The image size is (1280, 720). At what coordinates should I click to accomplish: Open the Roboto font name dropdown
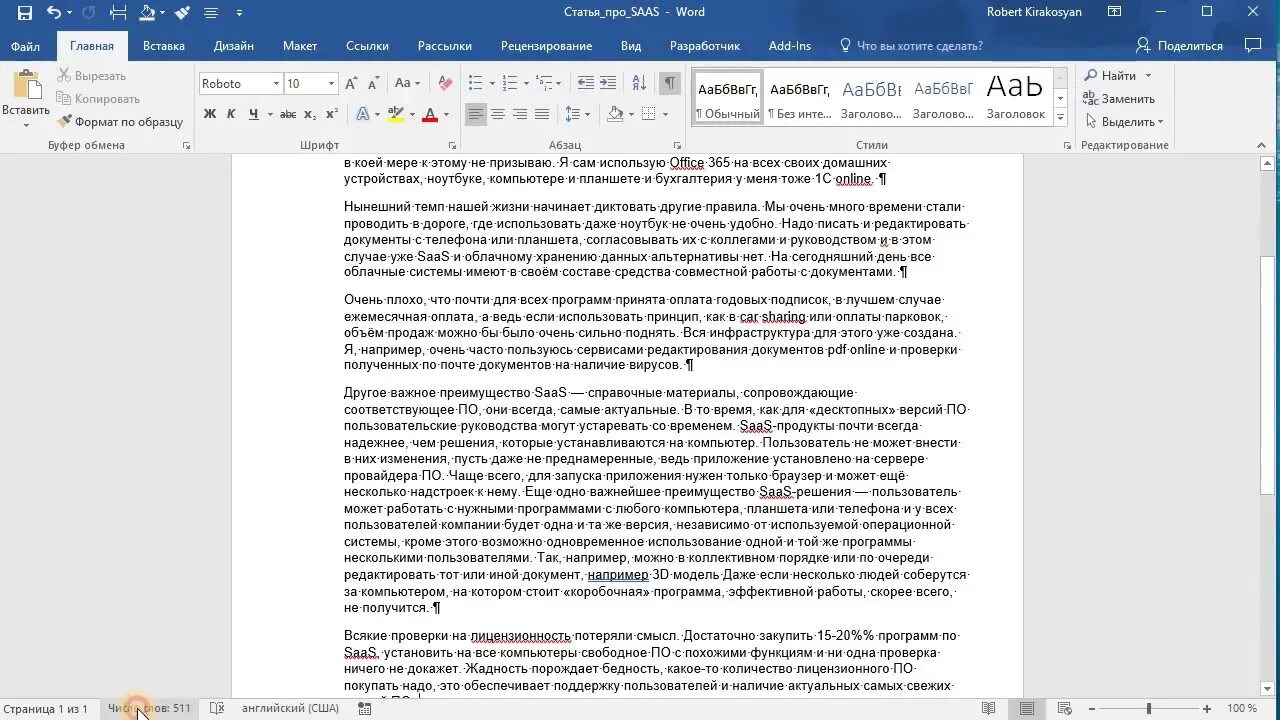275,84
